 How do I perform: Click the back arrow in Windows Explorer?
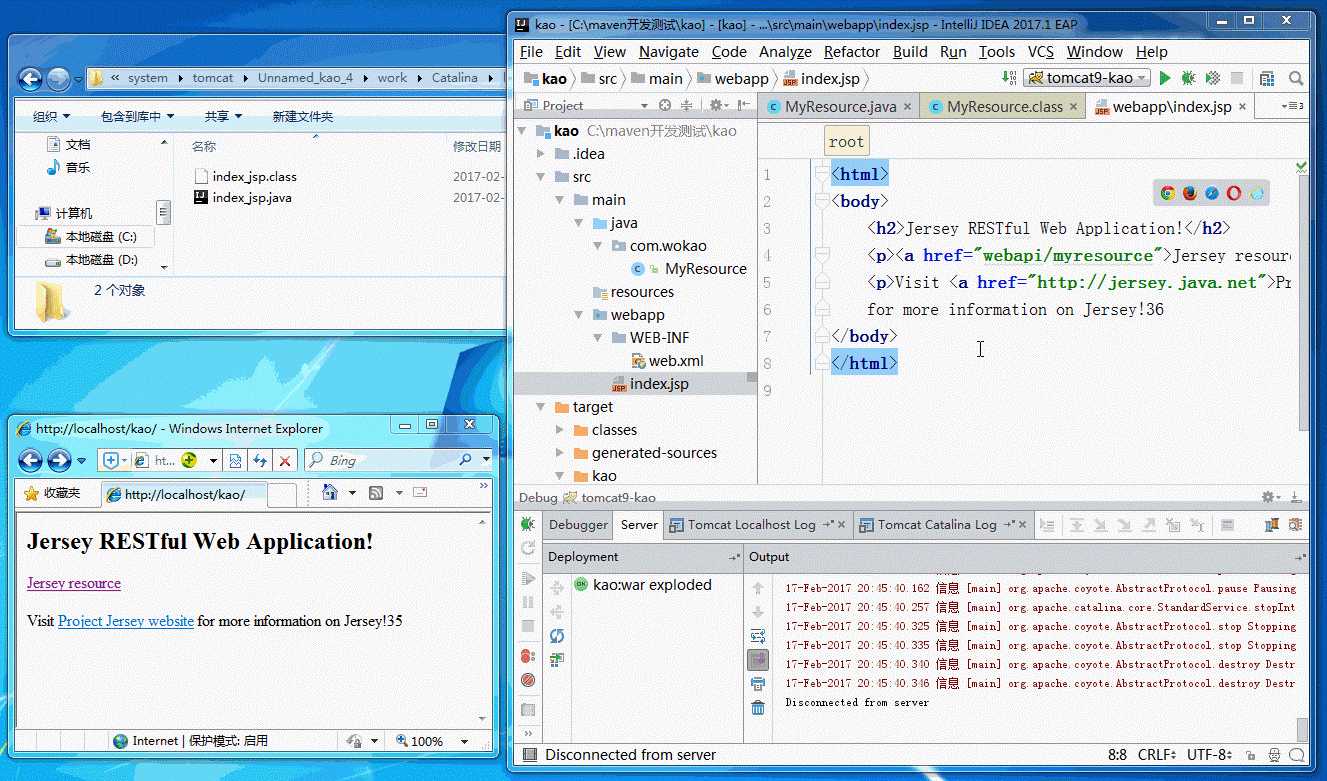tap(30, 78)
